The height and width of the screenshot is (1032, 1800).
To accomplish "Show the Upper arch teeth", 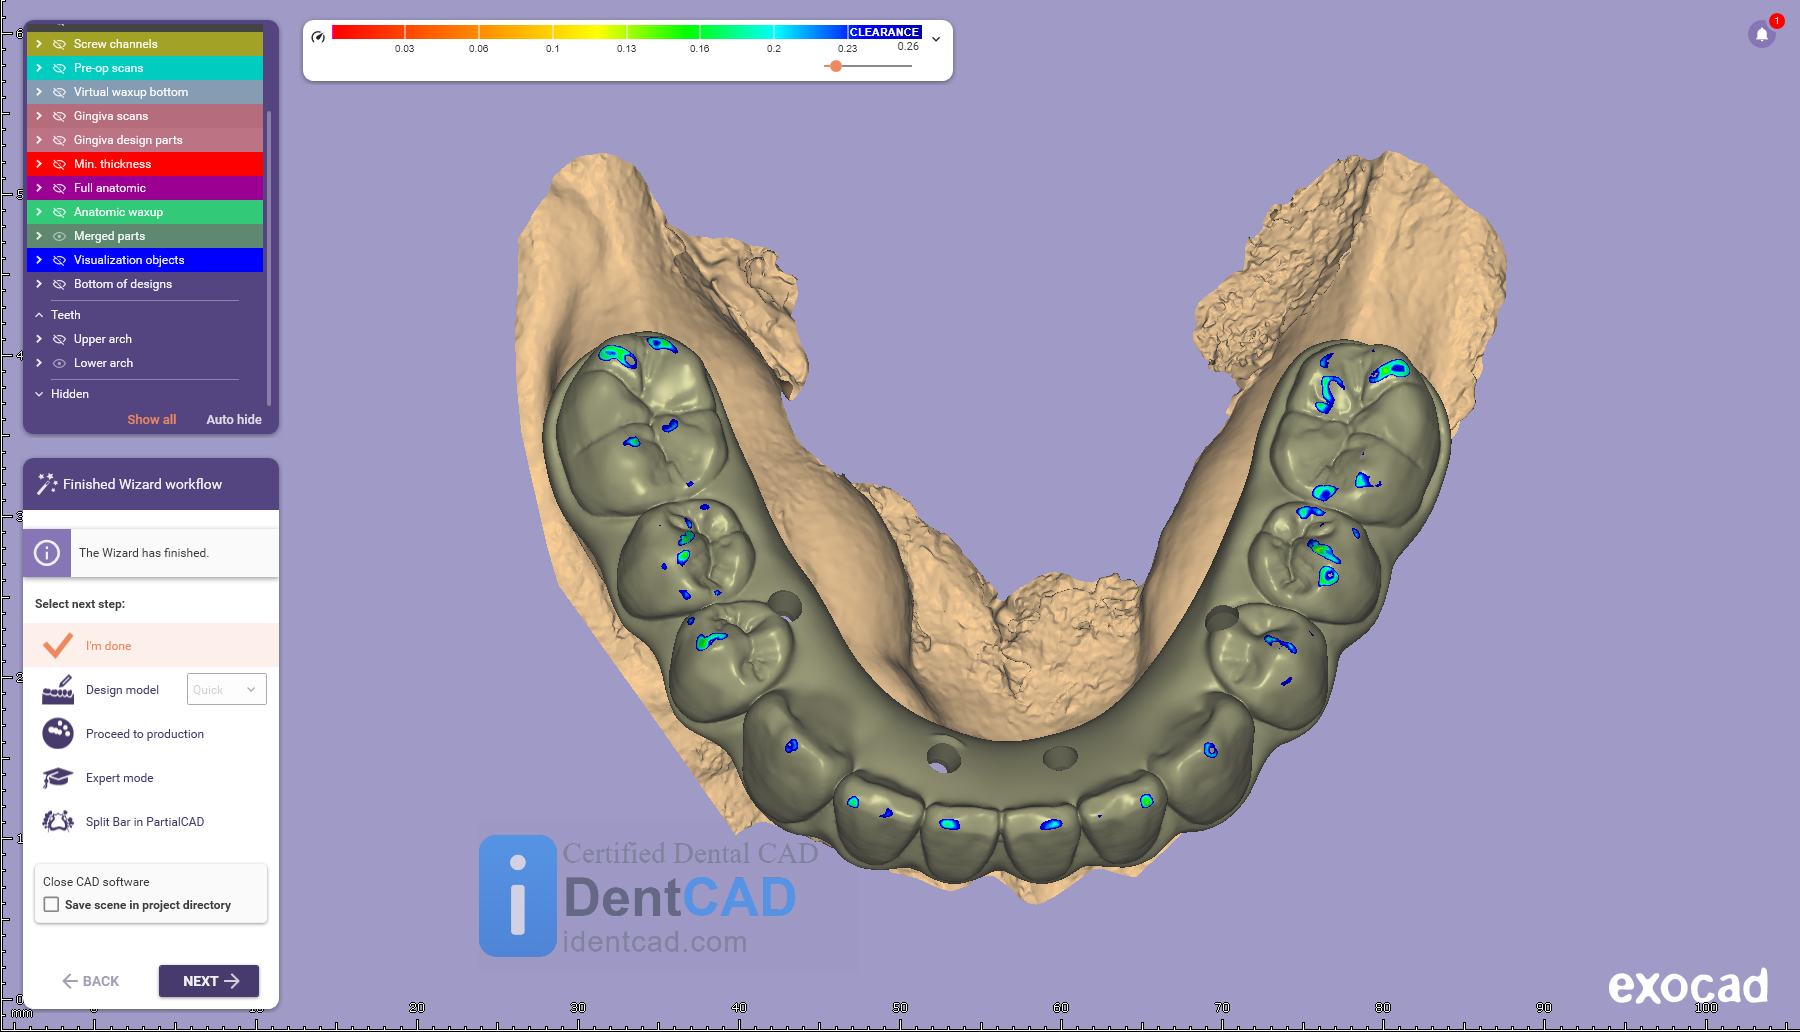I will click(59, 339).
